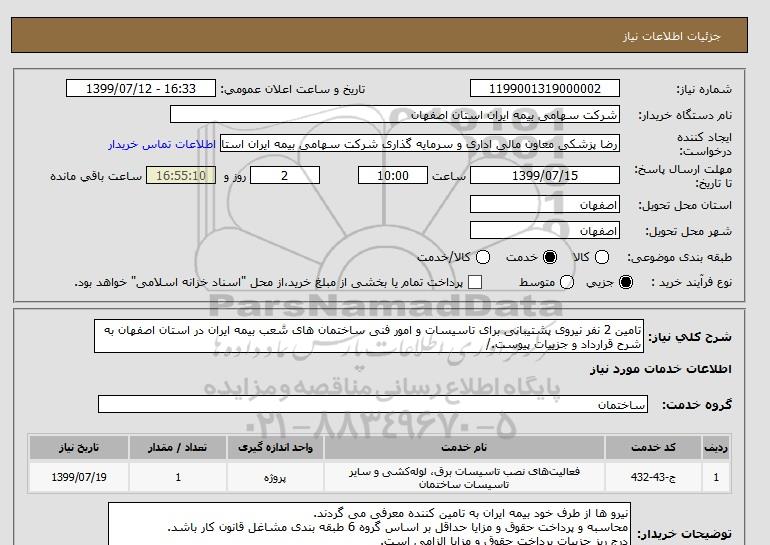
Task: Click the remaining days field showing 2
Action: click(x=285, y=175)
